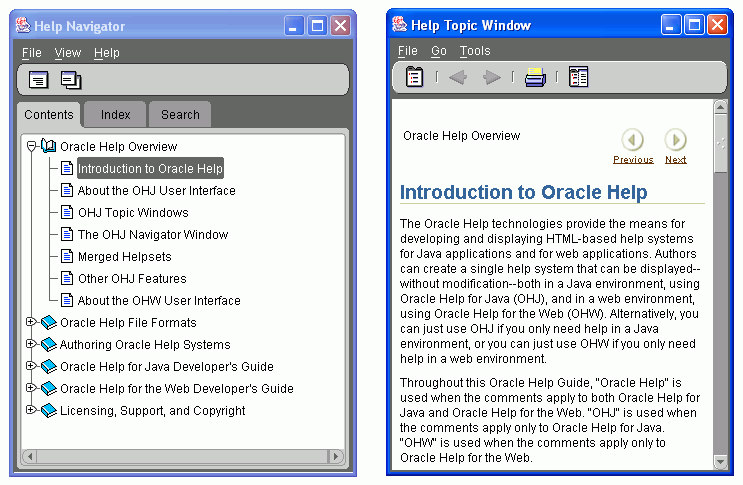
Task: Click the down arrow of topic vertical scrollbar
Action: [720, 461]
